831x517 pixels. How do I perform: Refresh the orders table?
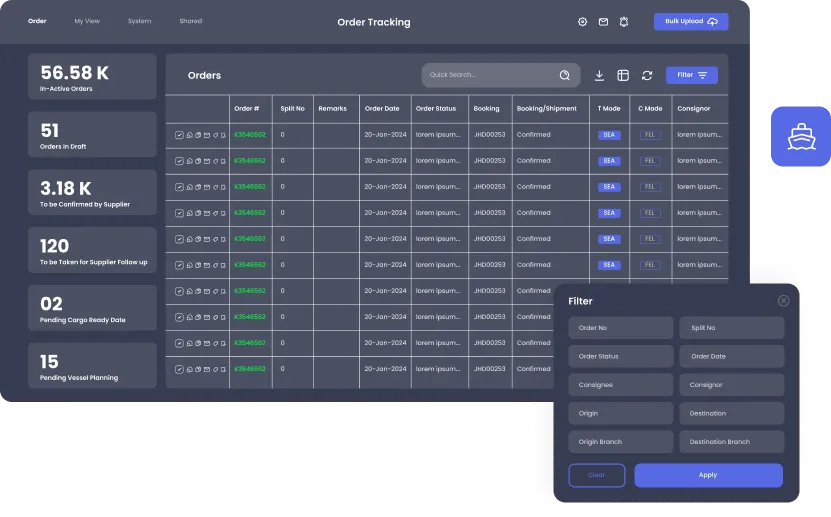pos(647,75)
